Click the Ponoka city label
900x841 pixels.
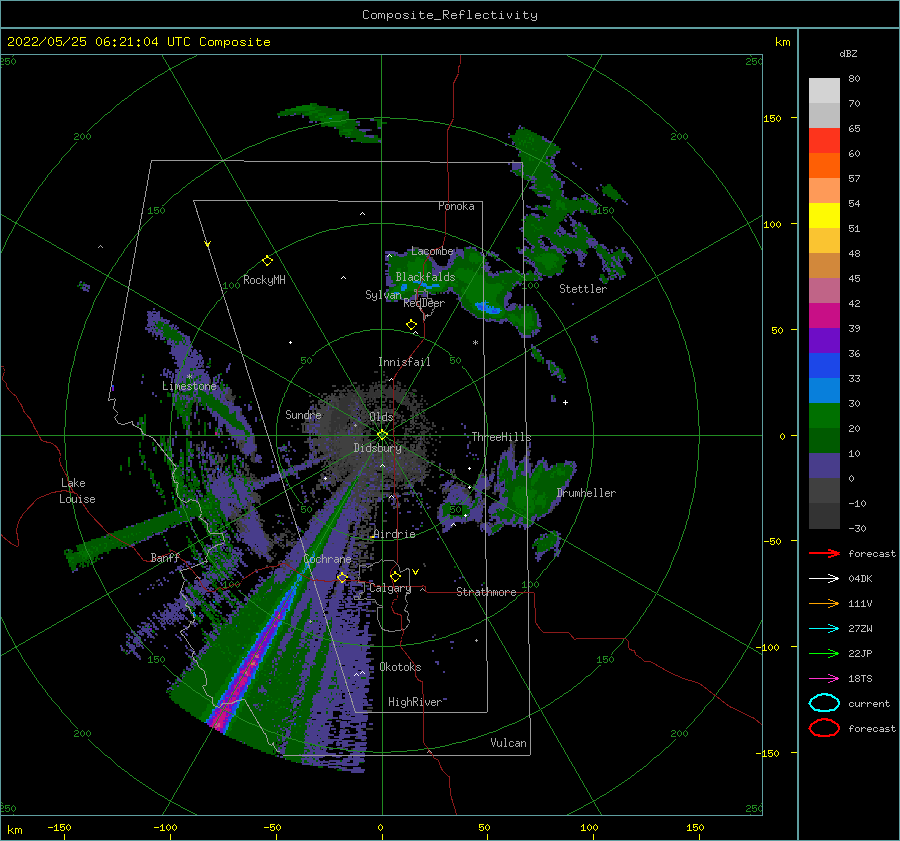click(x=456, y=206)
